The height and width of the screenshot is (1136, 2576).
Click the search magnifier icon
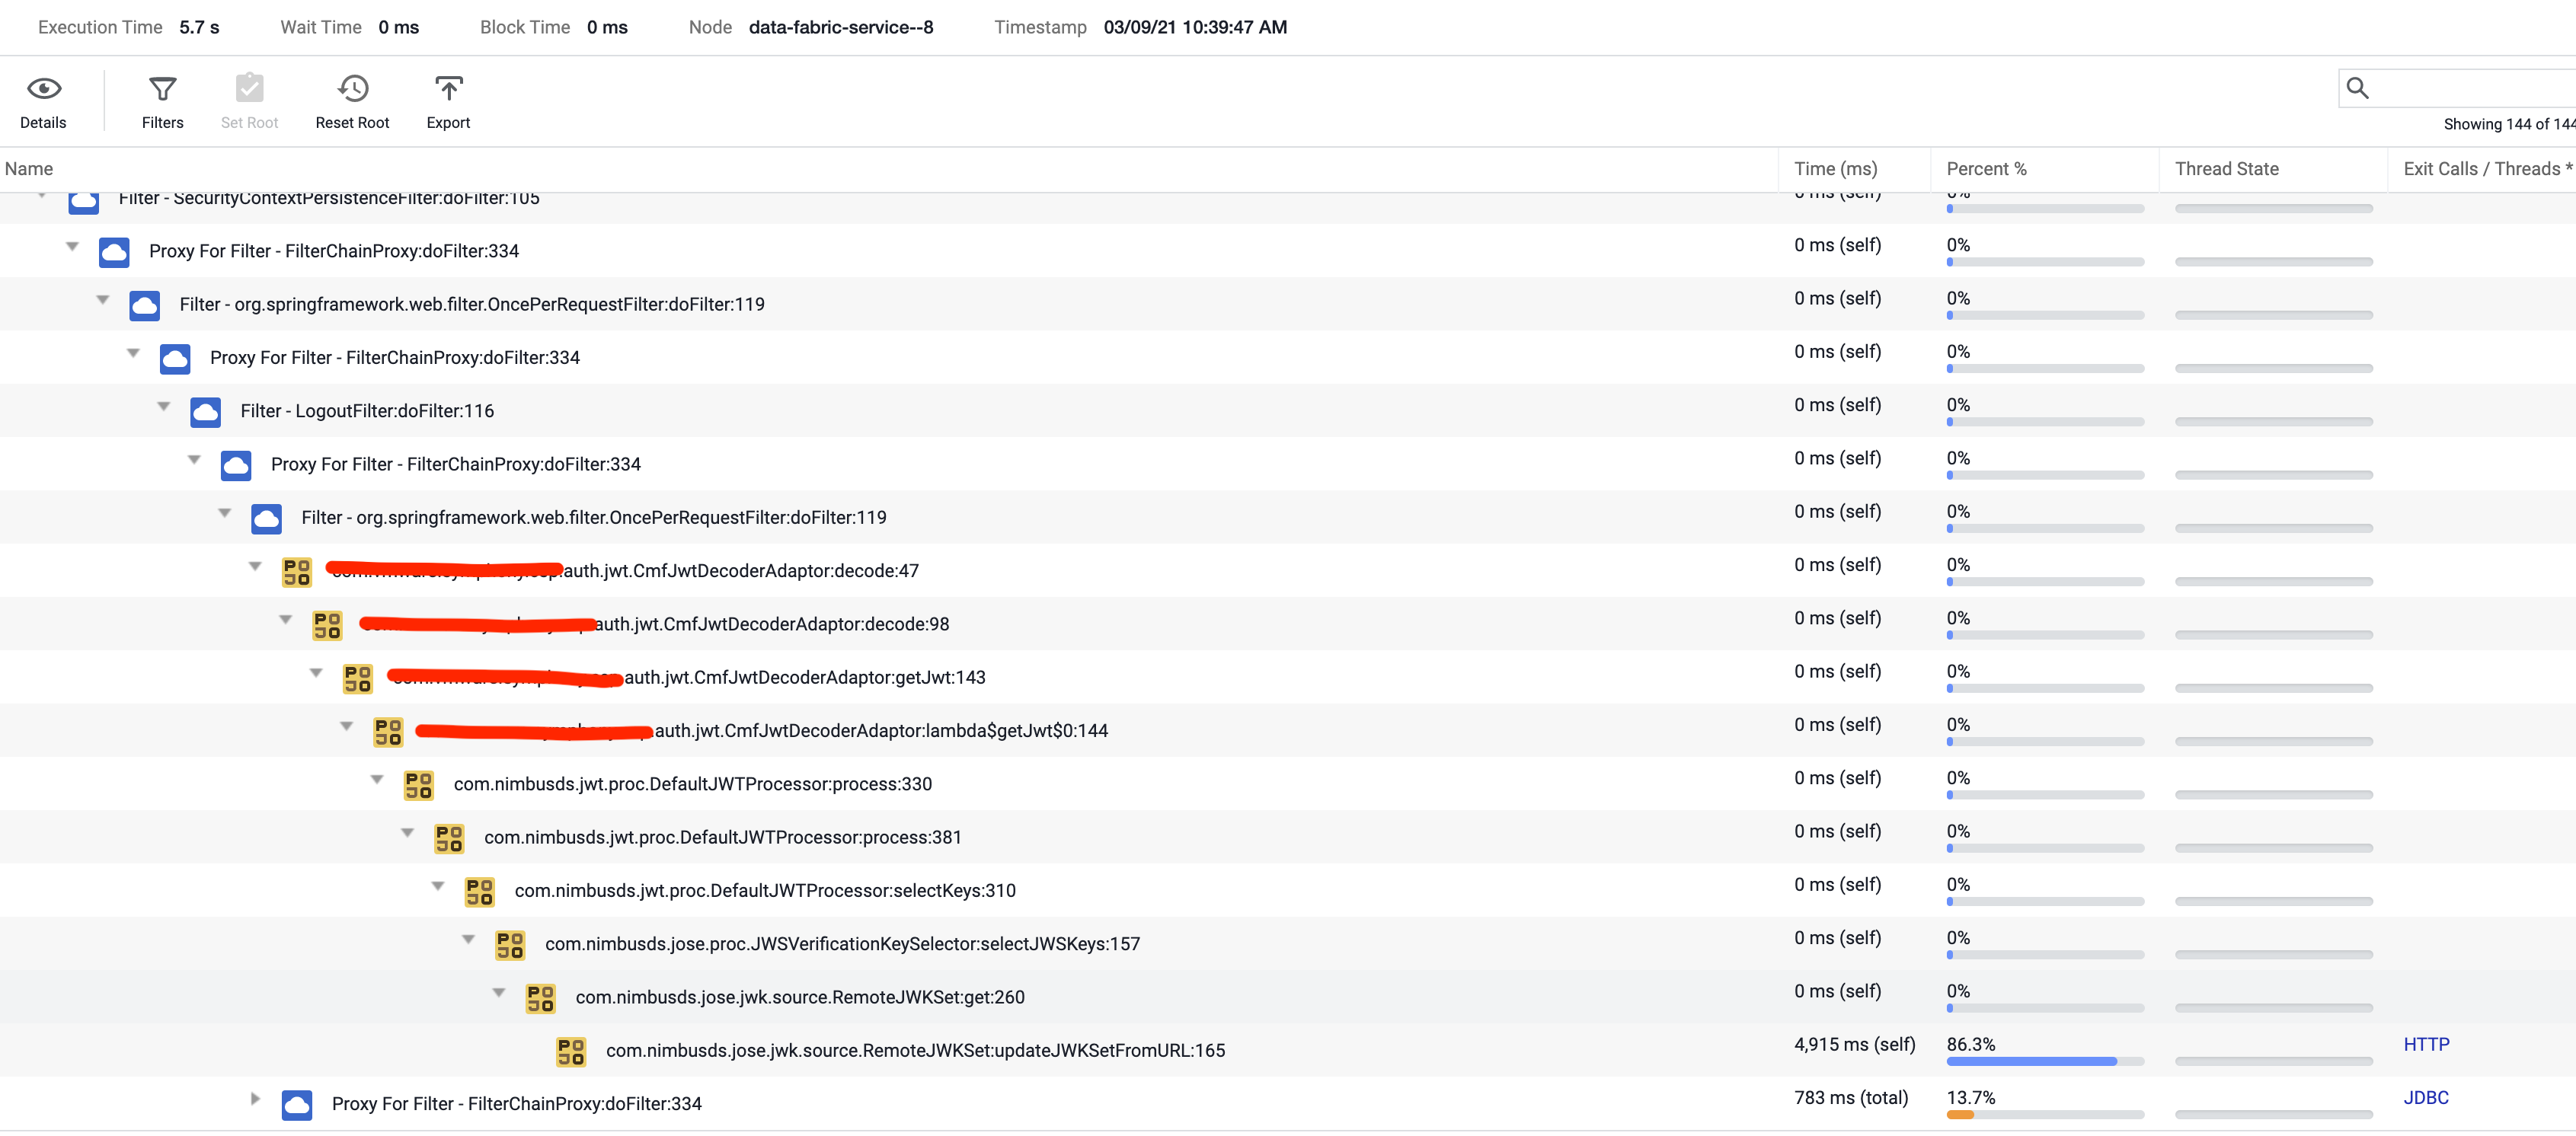tap(2357, 88)
